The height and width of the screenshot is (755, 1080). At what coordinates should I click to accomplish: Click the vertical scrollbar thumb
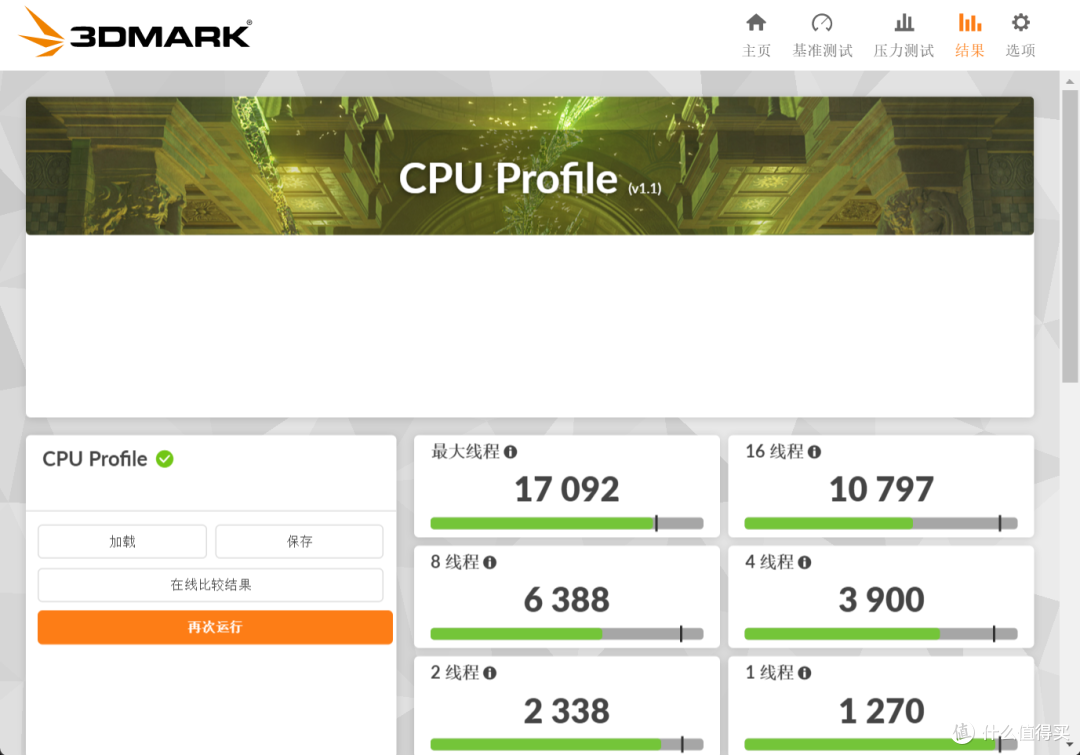pos(1070,236)
